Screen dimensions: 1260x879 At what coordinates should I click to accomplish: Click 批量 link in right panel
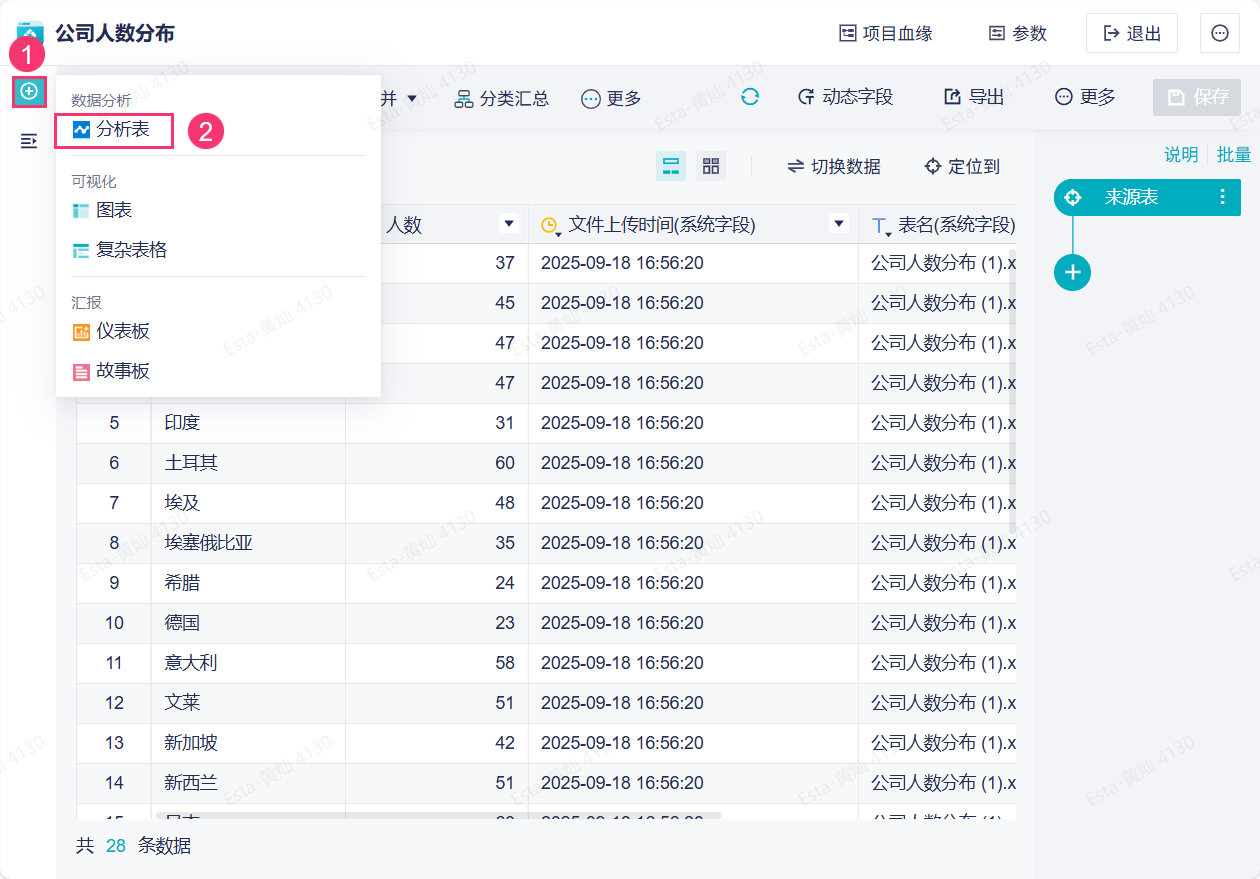(x=1234, y=154)
